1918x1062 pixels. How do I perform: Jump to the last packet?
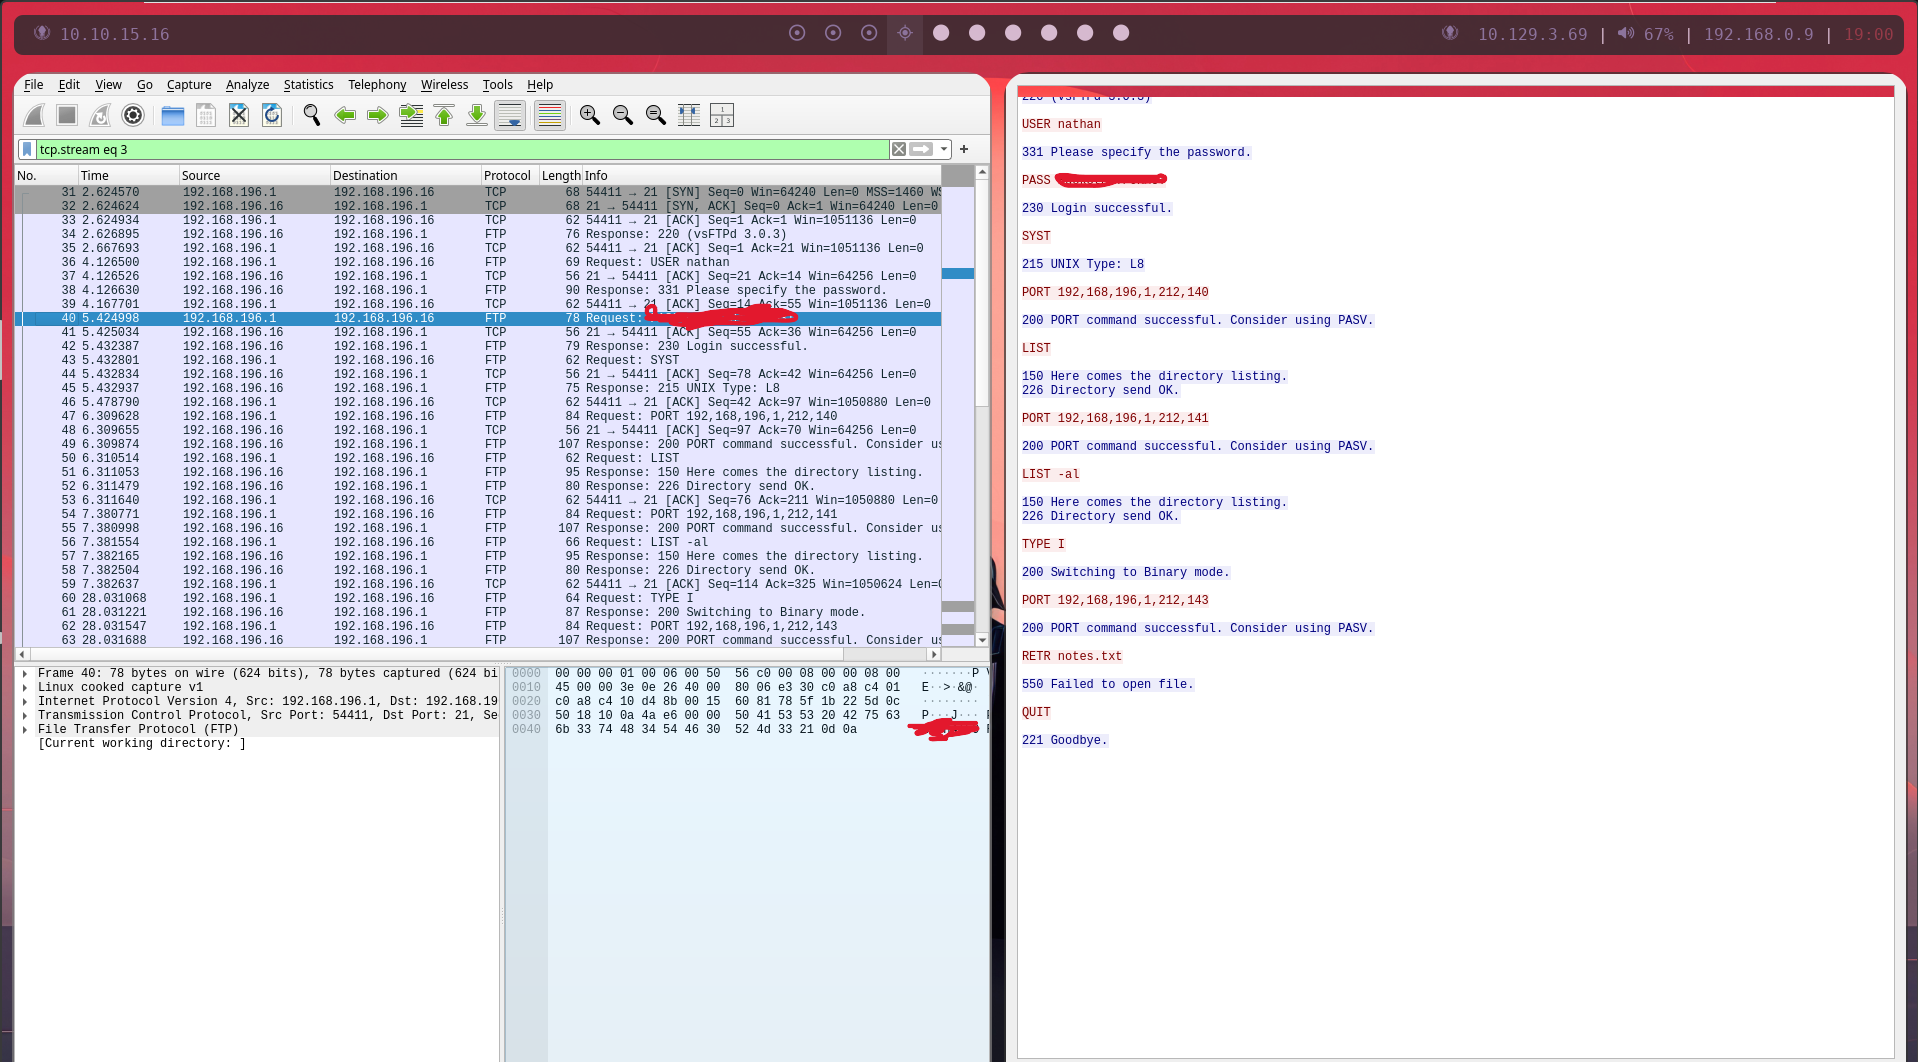pyautogui.click(x=477, y=116)
